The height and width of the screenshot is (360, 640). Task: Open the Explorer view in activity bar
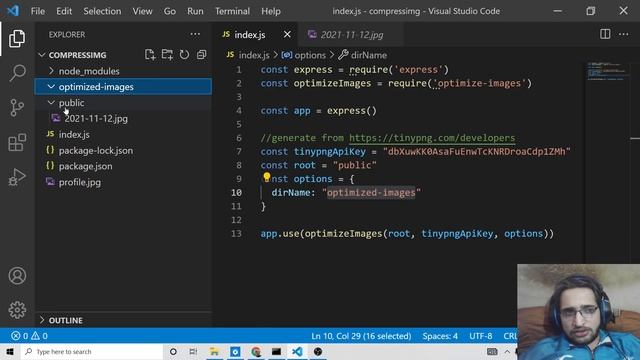(17, 38)
